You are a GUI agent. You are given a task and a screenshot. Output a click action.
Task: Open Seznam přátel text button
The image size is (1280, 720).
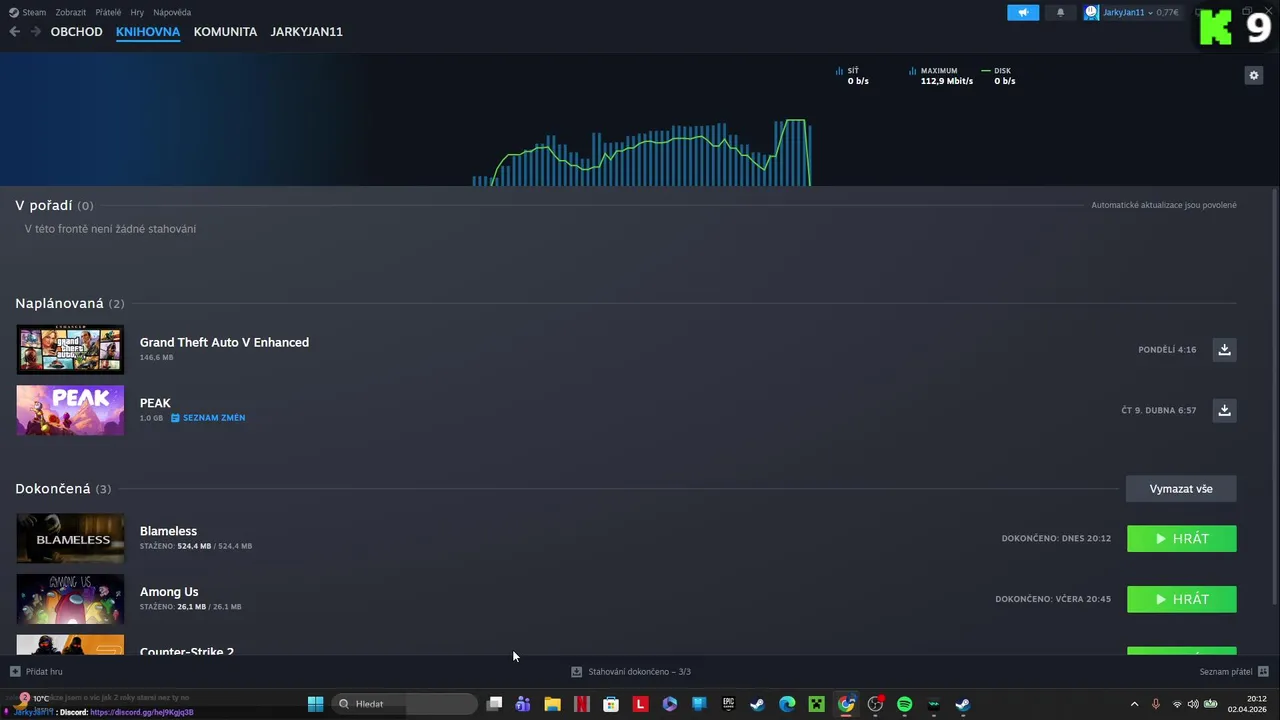point(1226,672)
